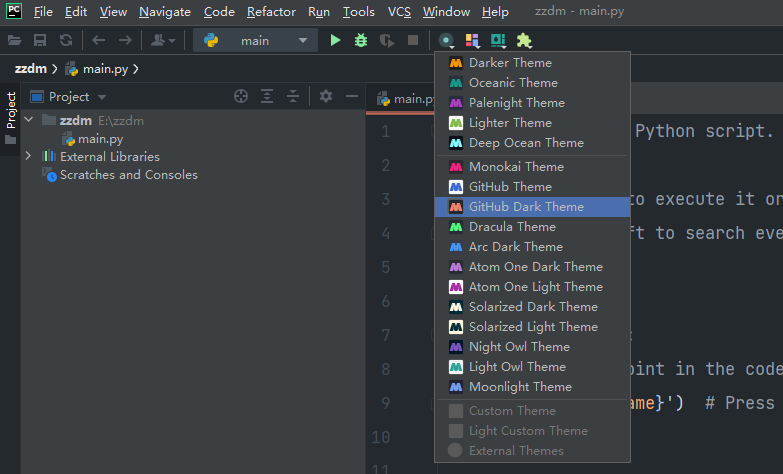Select Atom One Dark Theme
Image resolution: width=783 pixels, height=474 pixels.
coord(532,267)
